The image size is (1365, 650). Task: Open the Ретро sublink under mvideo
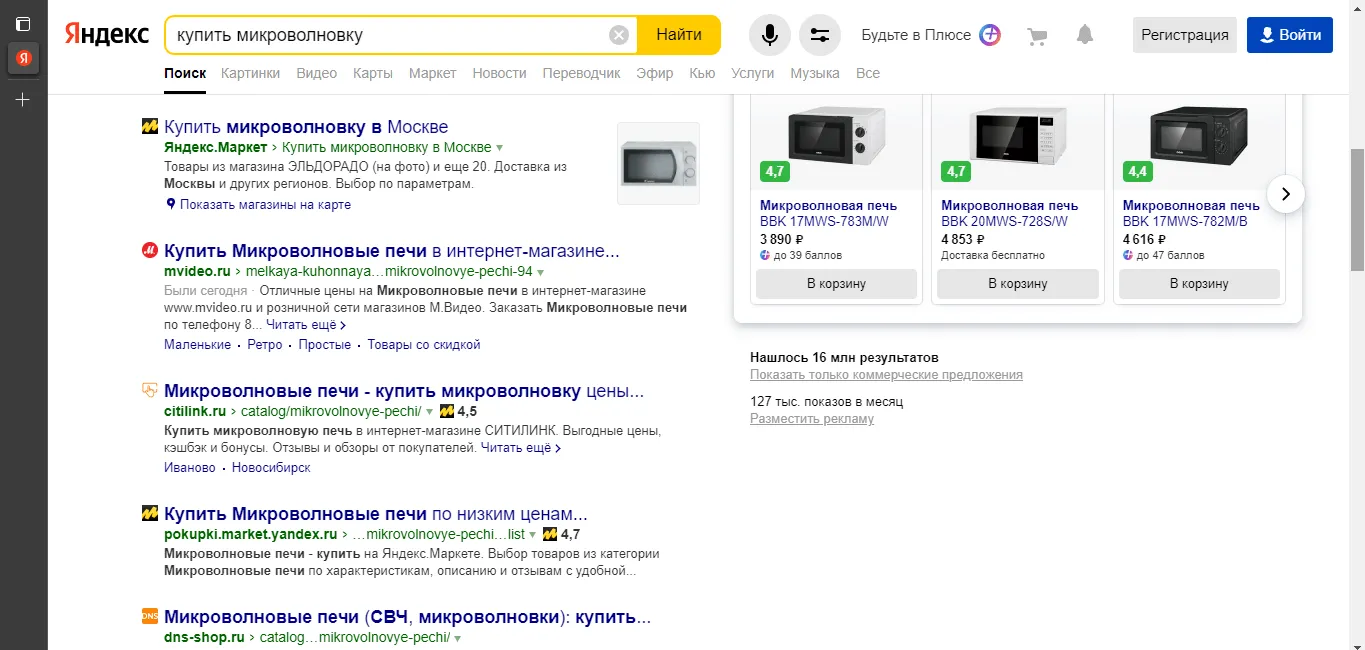coord(265,345)
